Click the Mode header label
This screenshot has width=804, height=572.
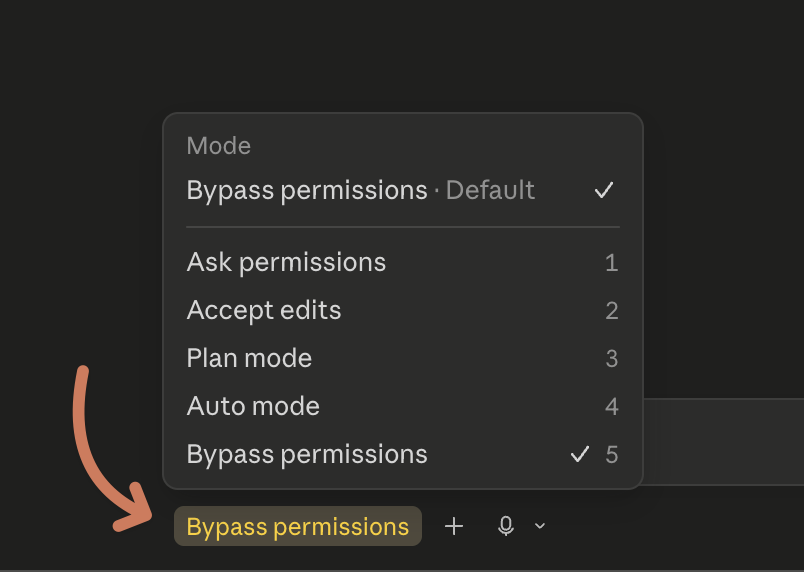tap(219, 146)
